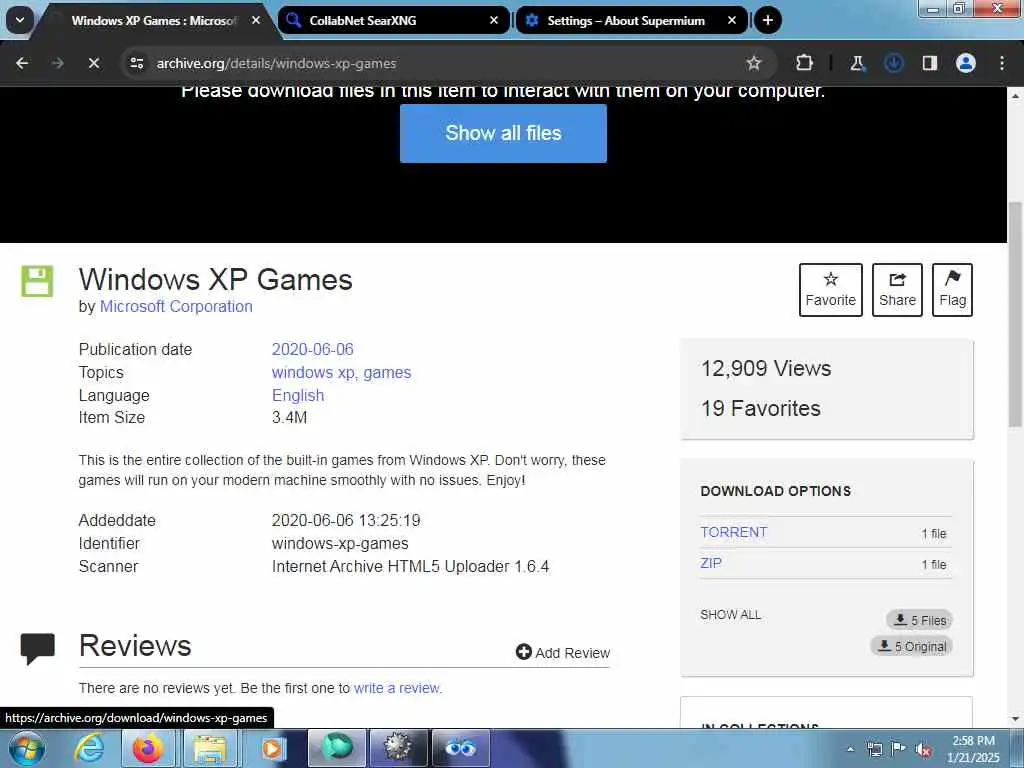Click the network tray icon

point(874,749)
